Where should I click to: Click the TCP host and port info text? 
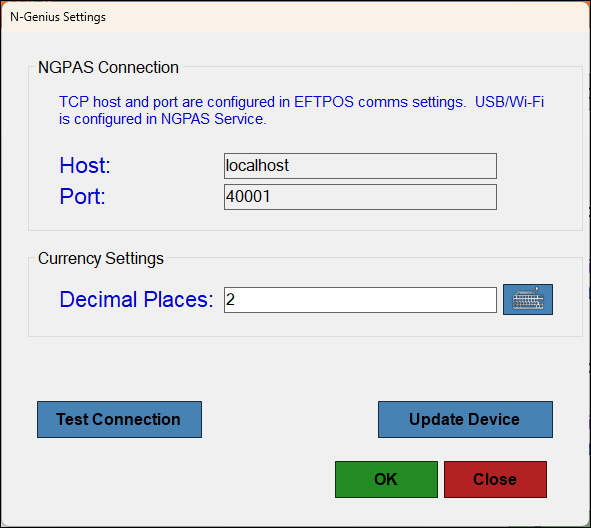point(301,110)
